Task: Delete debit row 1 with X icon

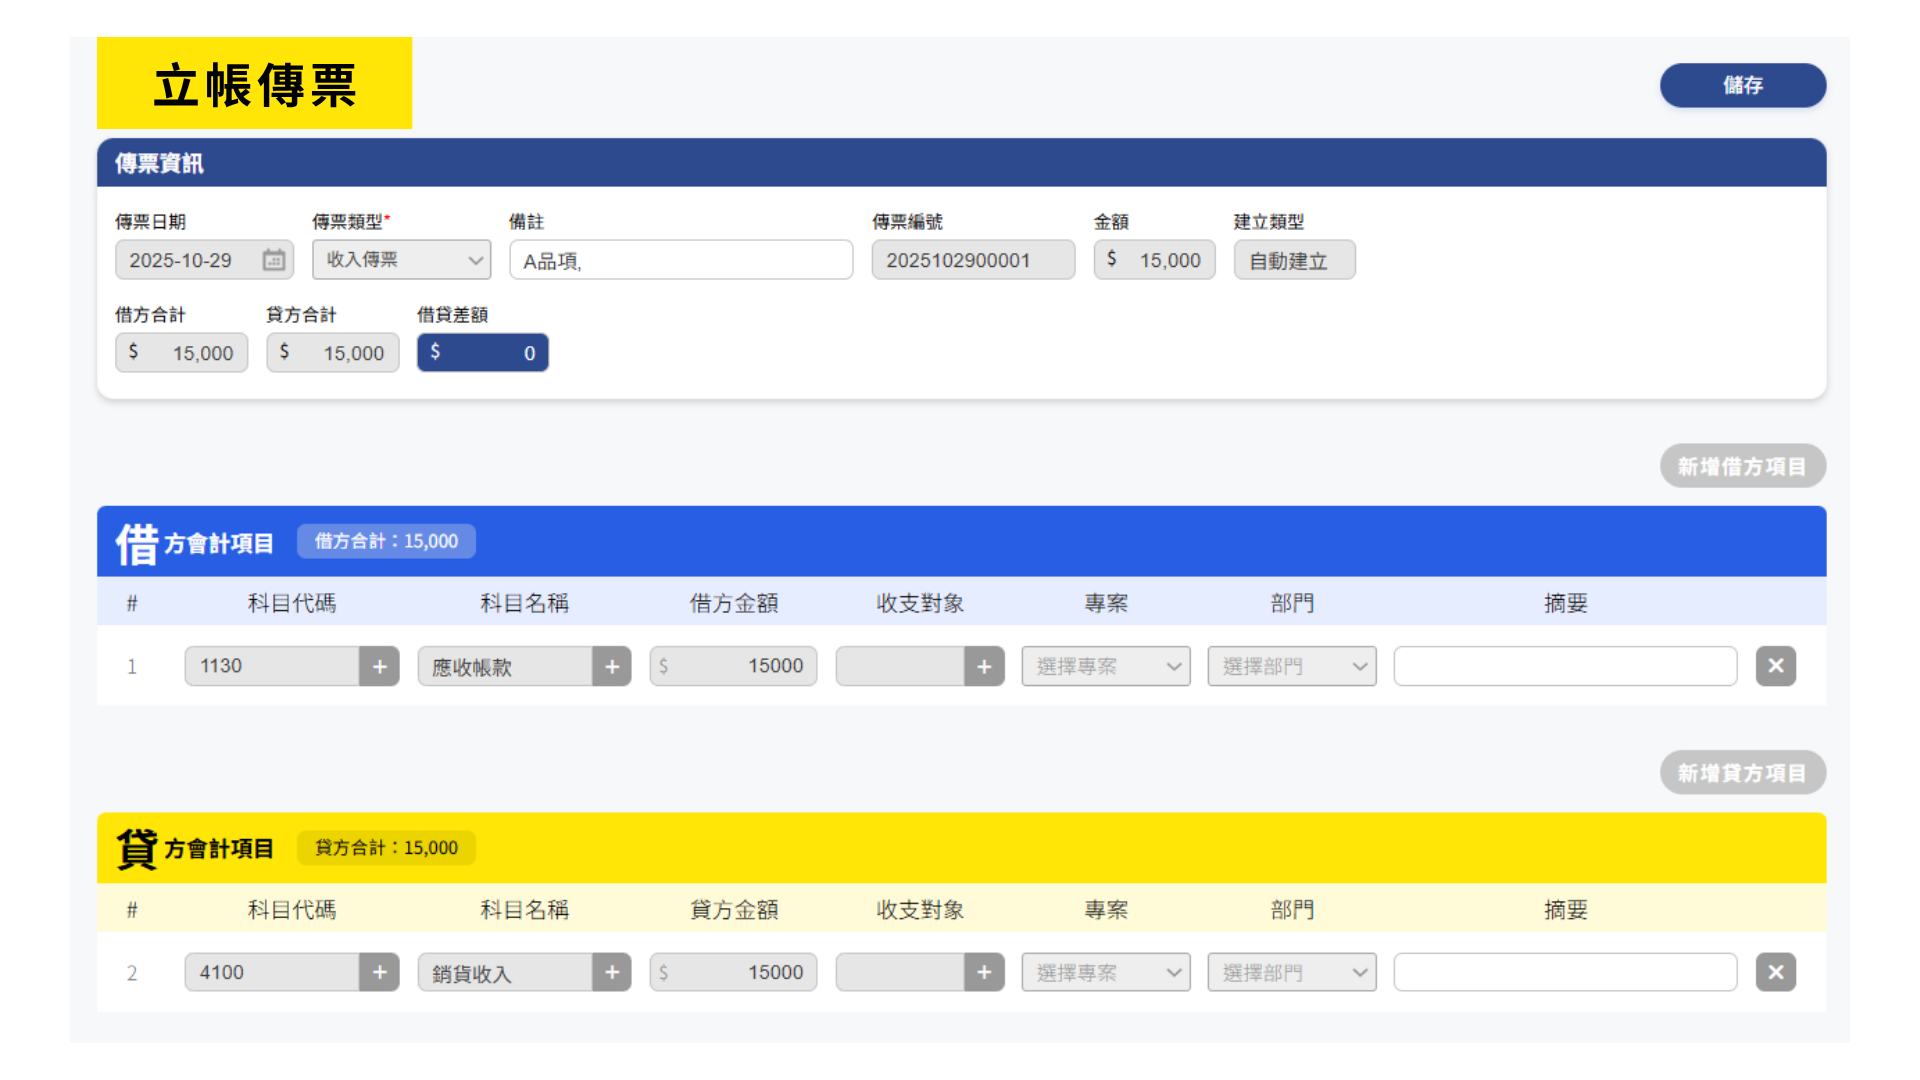Action: pos(1775,666)
